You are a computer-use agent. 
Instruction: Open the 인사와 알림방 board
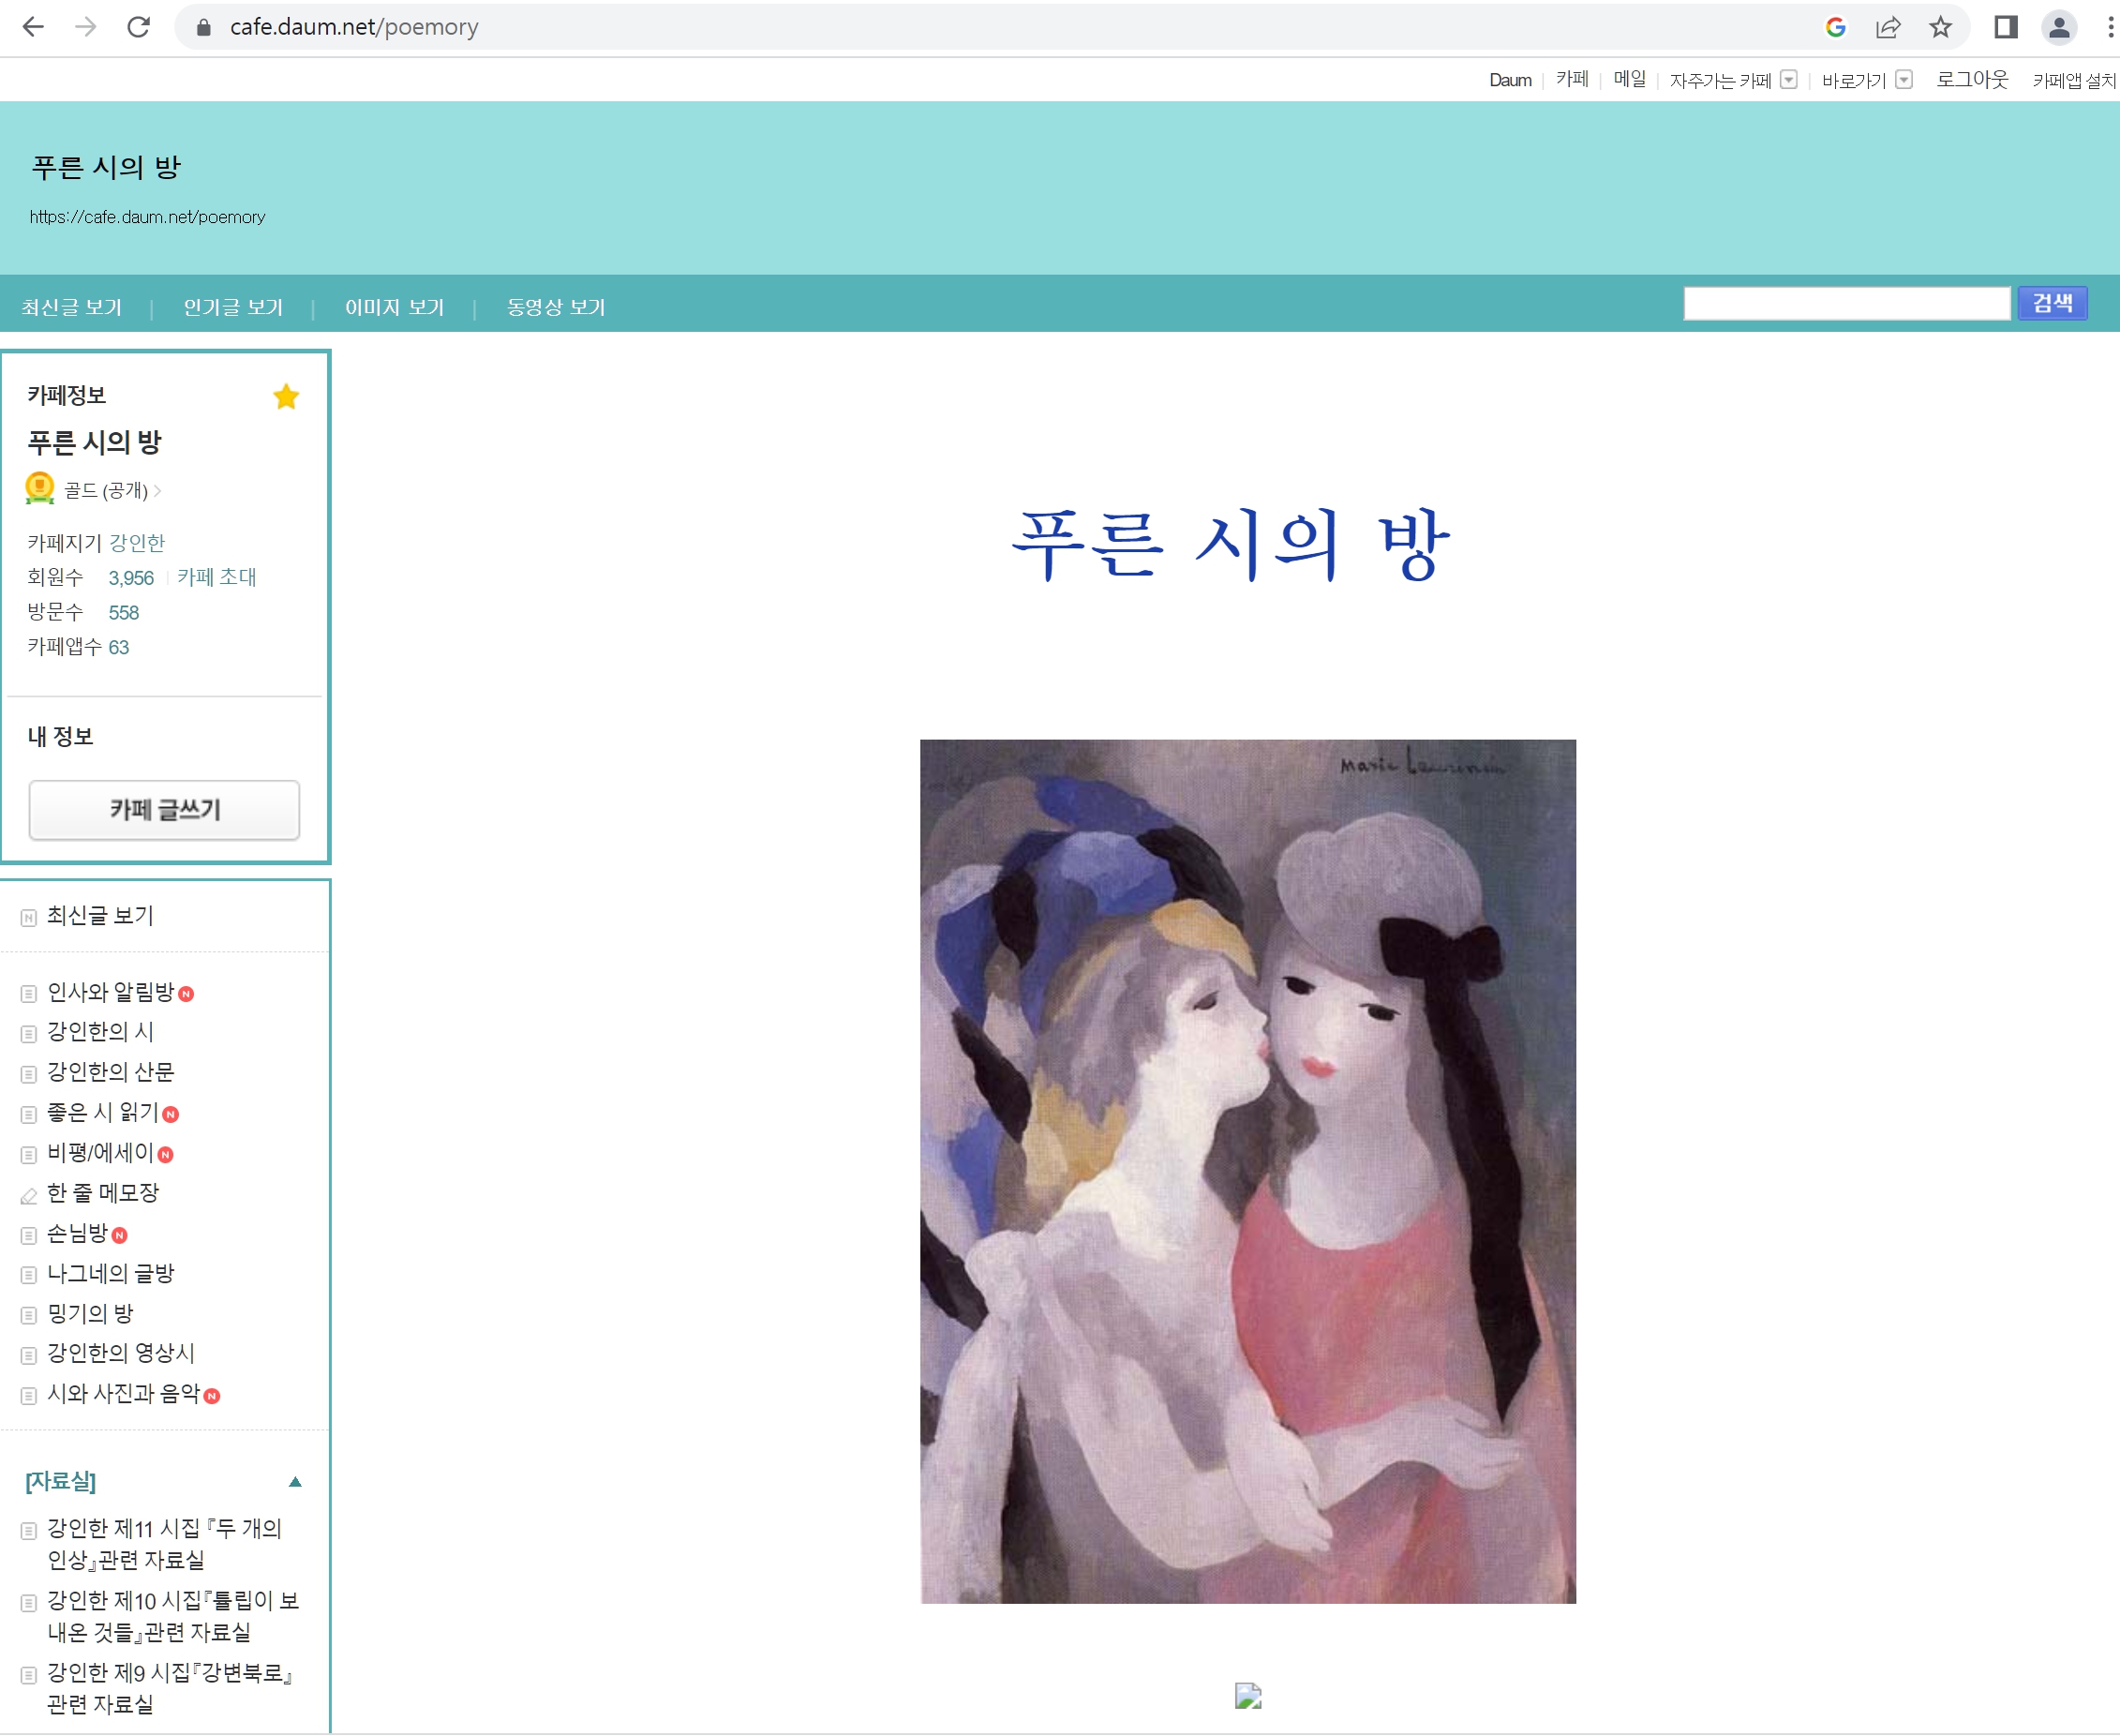(x=111, y=992)
